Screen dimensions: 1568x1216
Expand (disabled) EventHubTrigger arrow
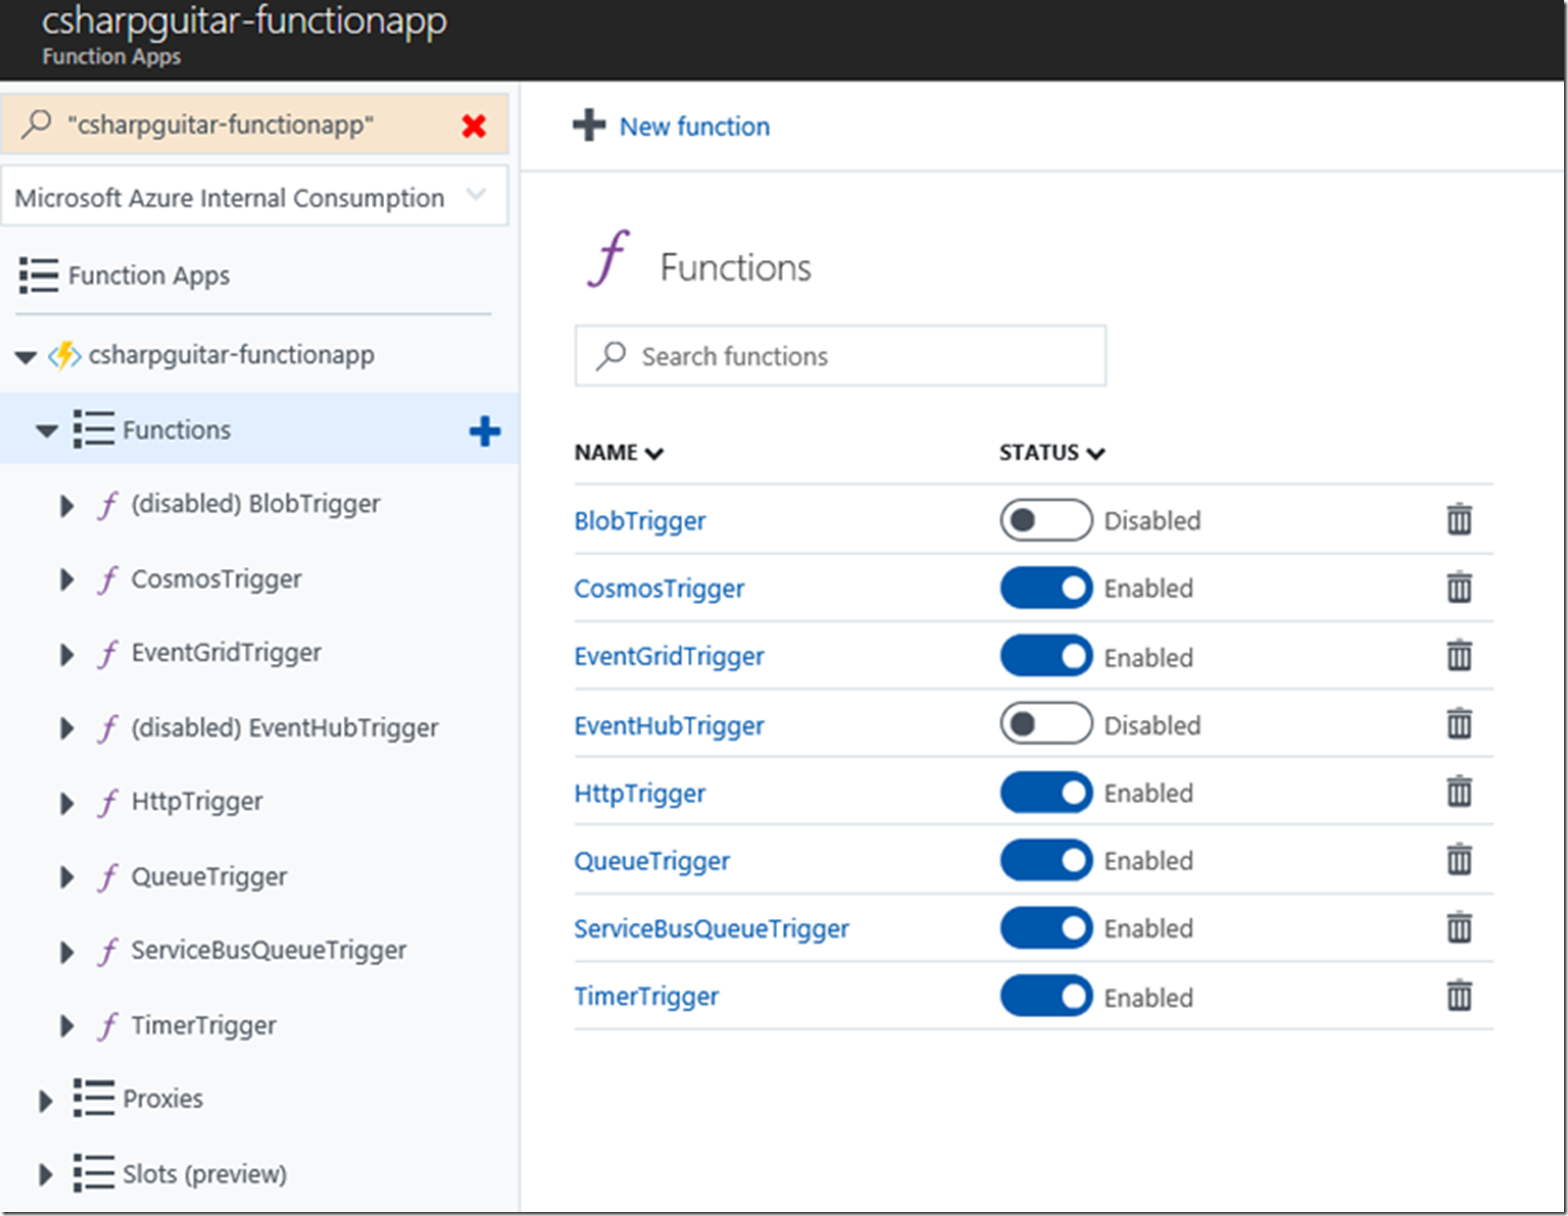(67, 729)
